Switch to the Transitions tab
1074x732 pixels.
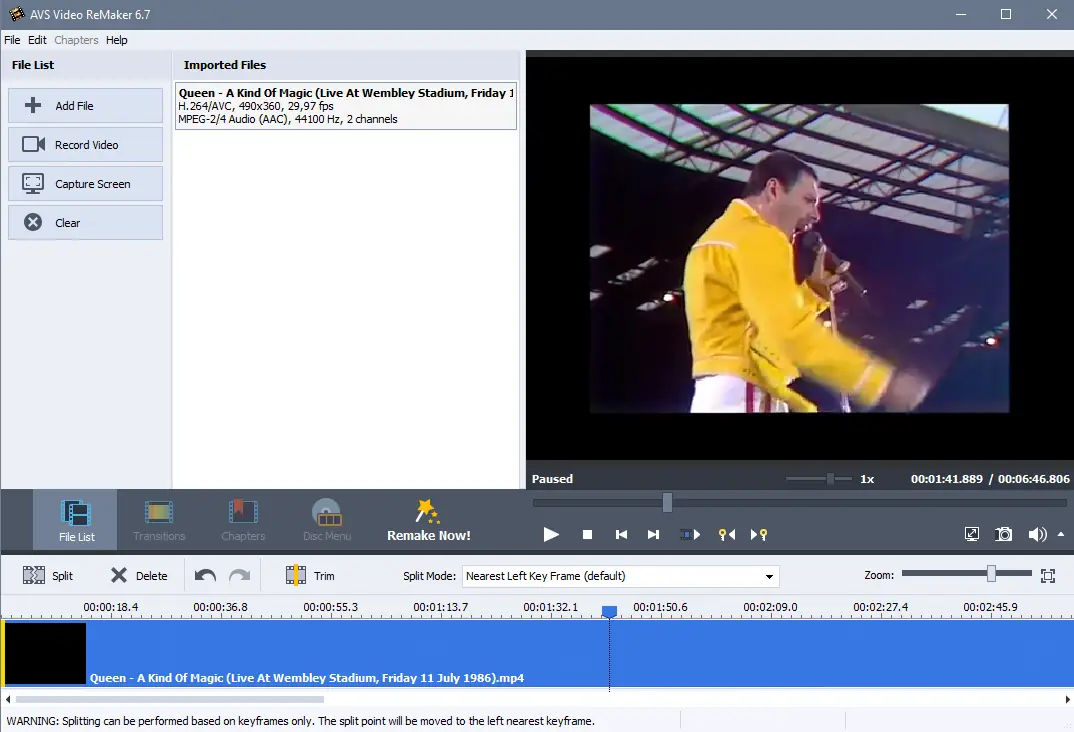[159, 520]
